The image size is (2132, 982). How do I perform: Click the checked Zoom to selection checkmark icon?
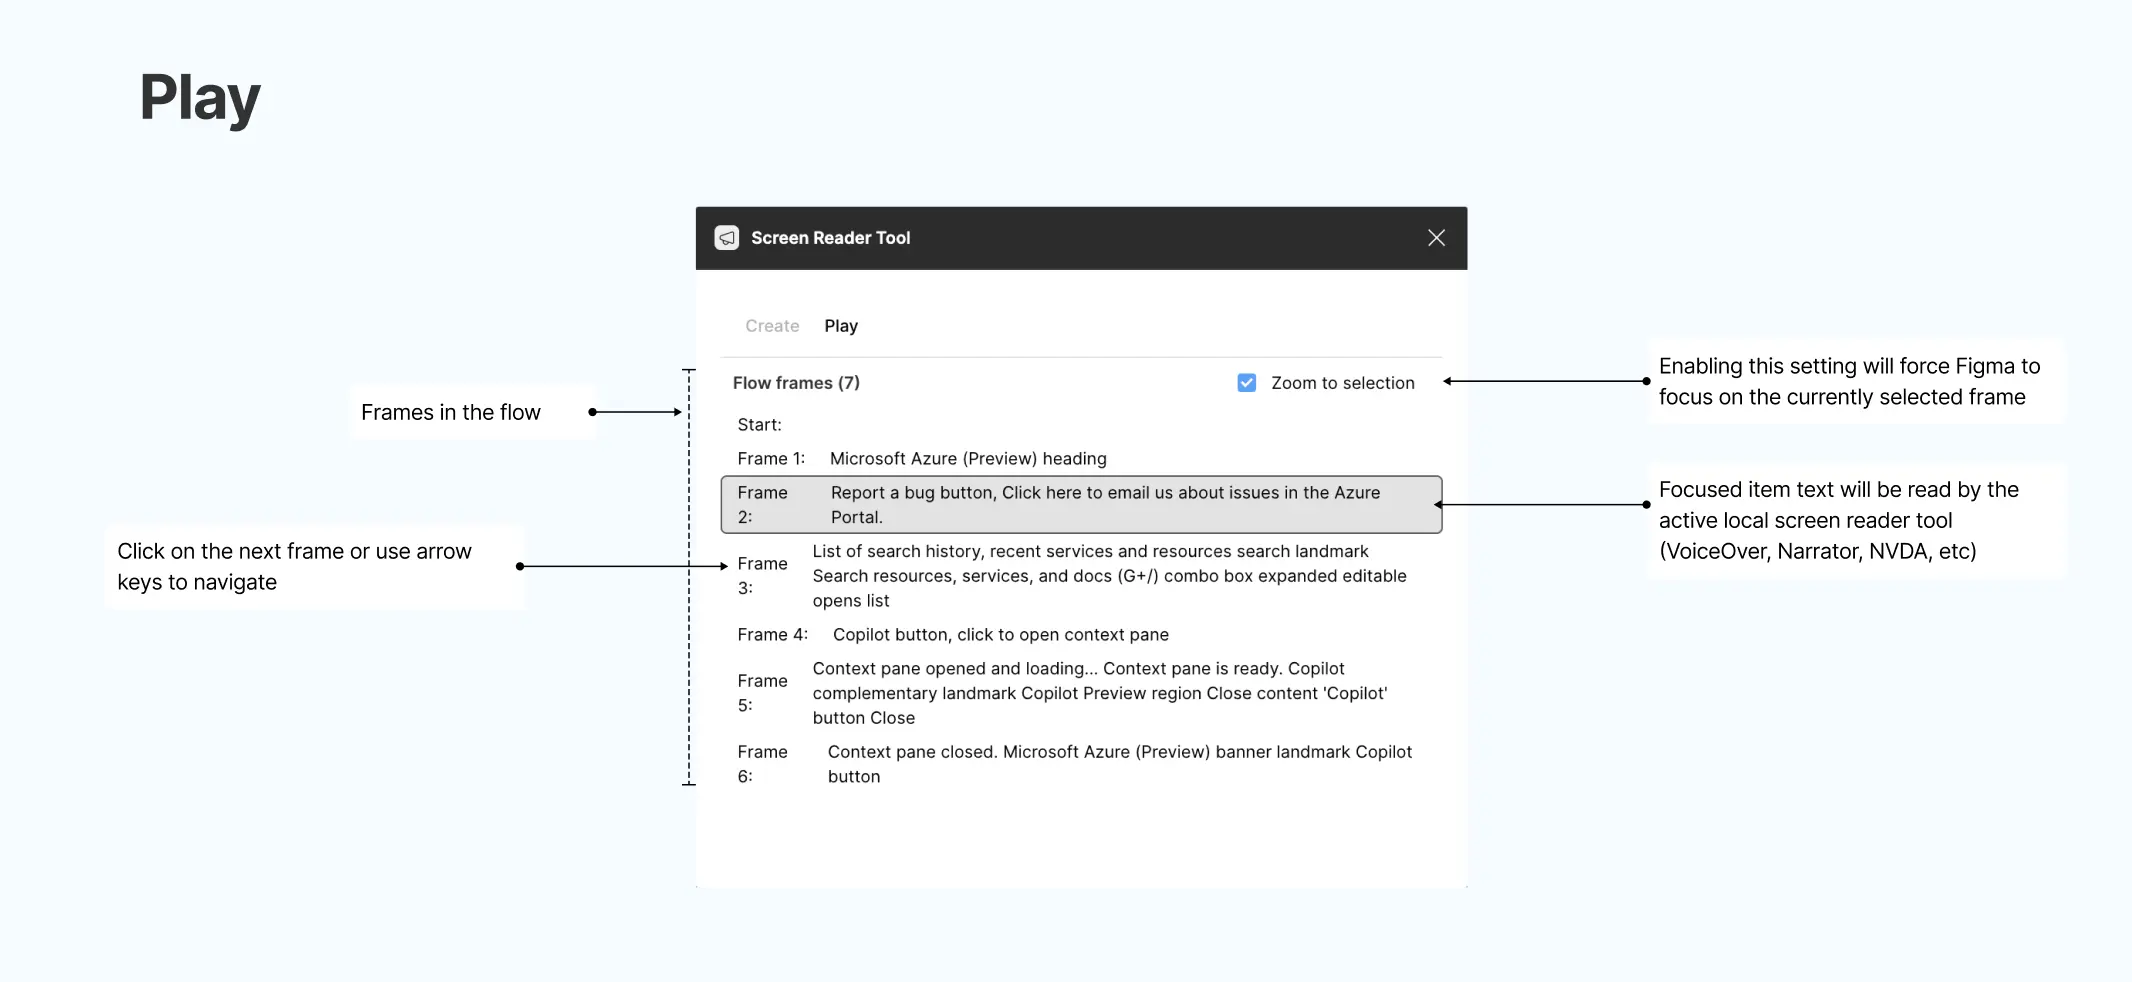click(1246, 382)
